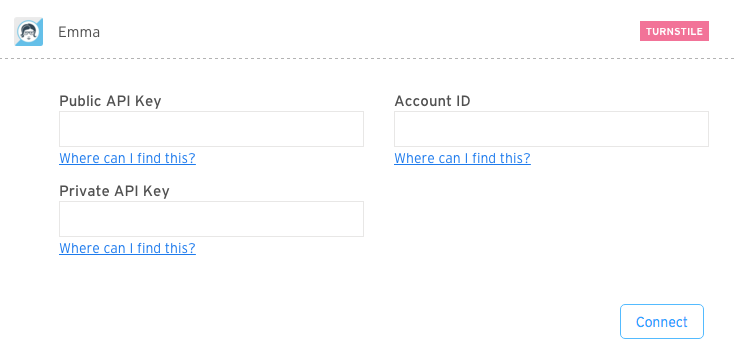Screen dimensions: 737x360
Task: Click the Connect button
Action: pyautogui.click(x=662, y=321)
